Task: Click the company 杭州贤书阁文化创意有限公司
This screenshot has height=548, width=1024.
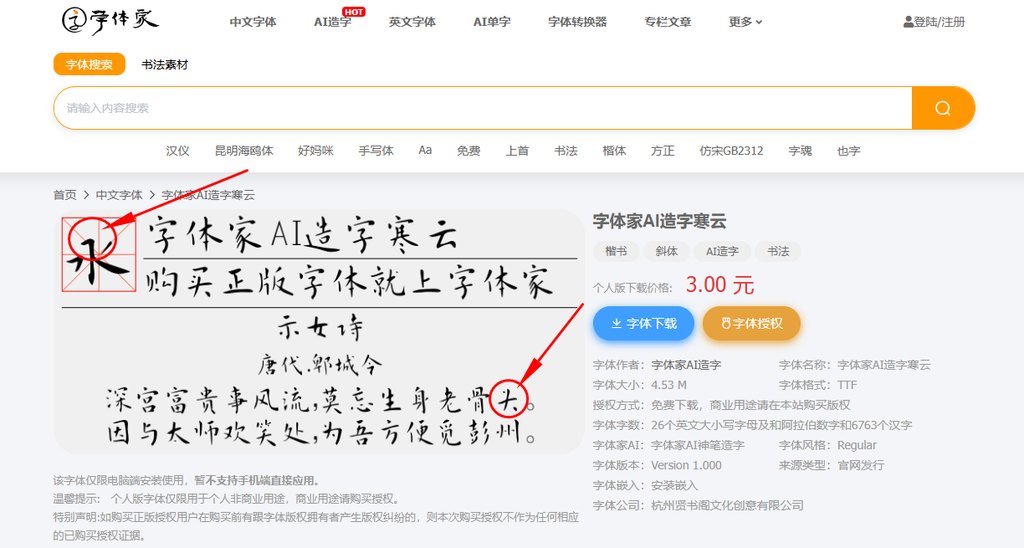Action: (x=727, y=506)
